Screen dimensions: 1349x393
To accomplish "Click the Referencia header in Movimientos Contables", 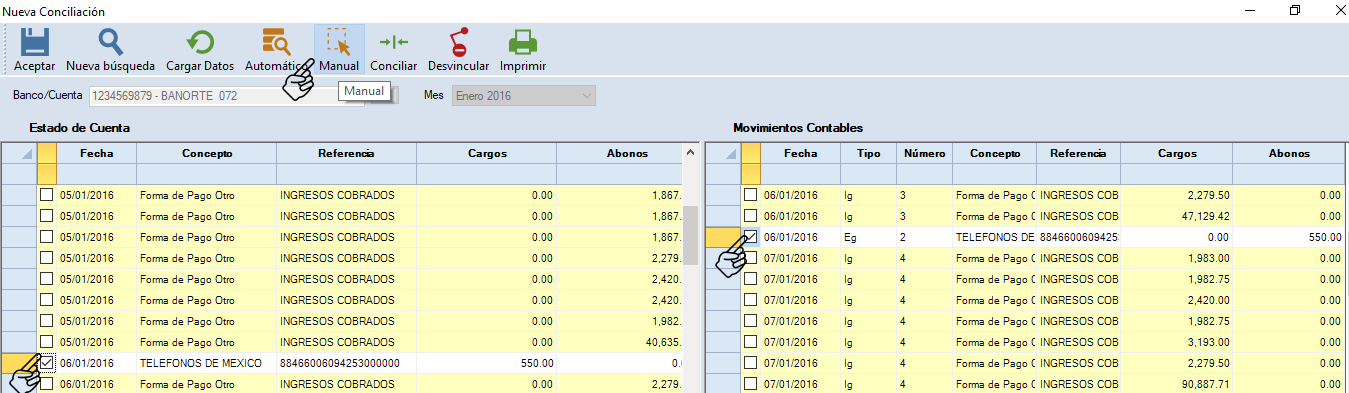I will coord(1078,154).
